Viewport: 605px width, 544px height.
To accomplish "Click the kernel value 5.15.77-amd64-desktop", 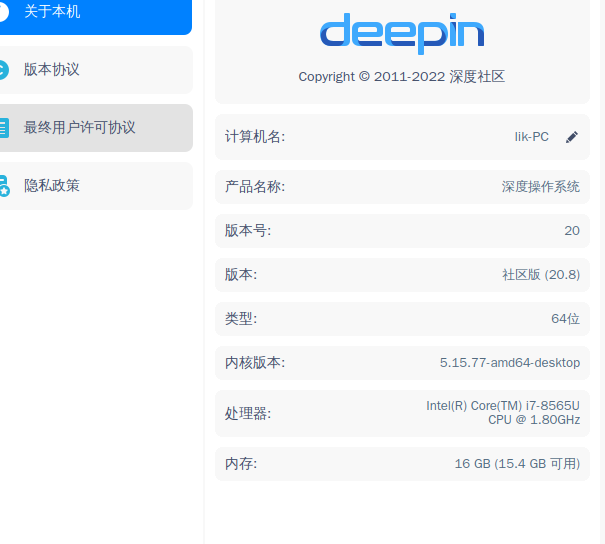I will click(510, 363).
